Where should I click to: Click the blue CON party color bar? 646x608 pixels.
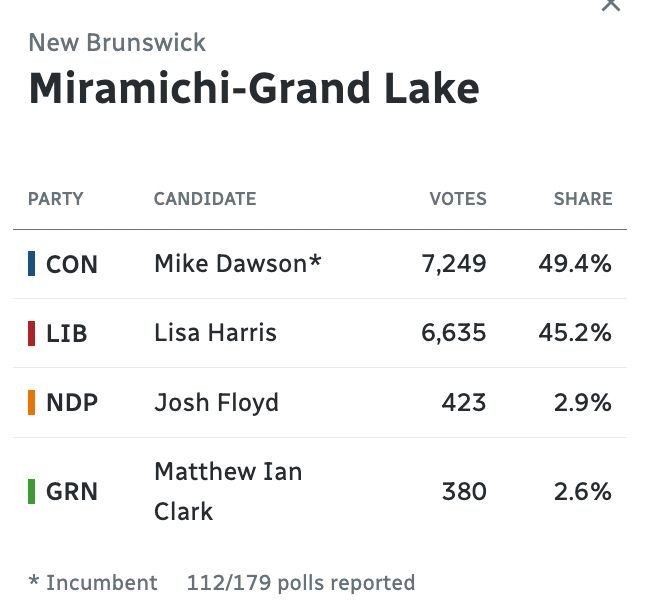tap(31, 264)
